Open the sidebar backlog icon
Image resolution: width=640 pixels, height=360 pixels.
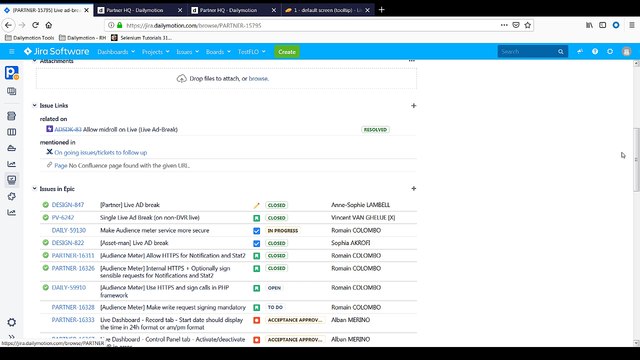(11, 116)
